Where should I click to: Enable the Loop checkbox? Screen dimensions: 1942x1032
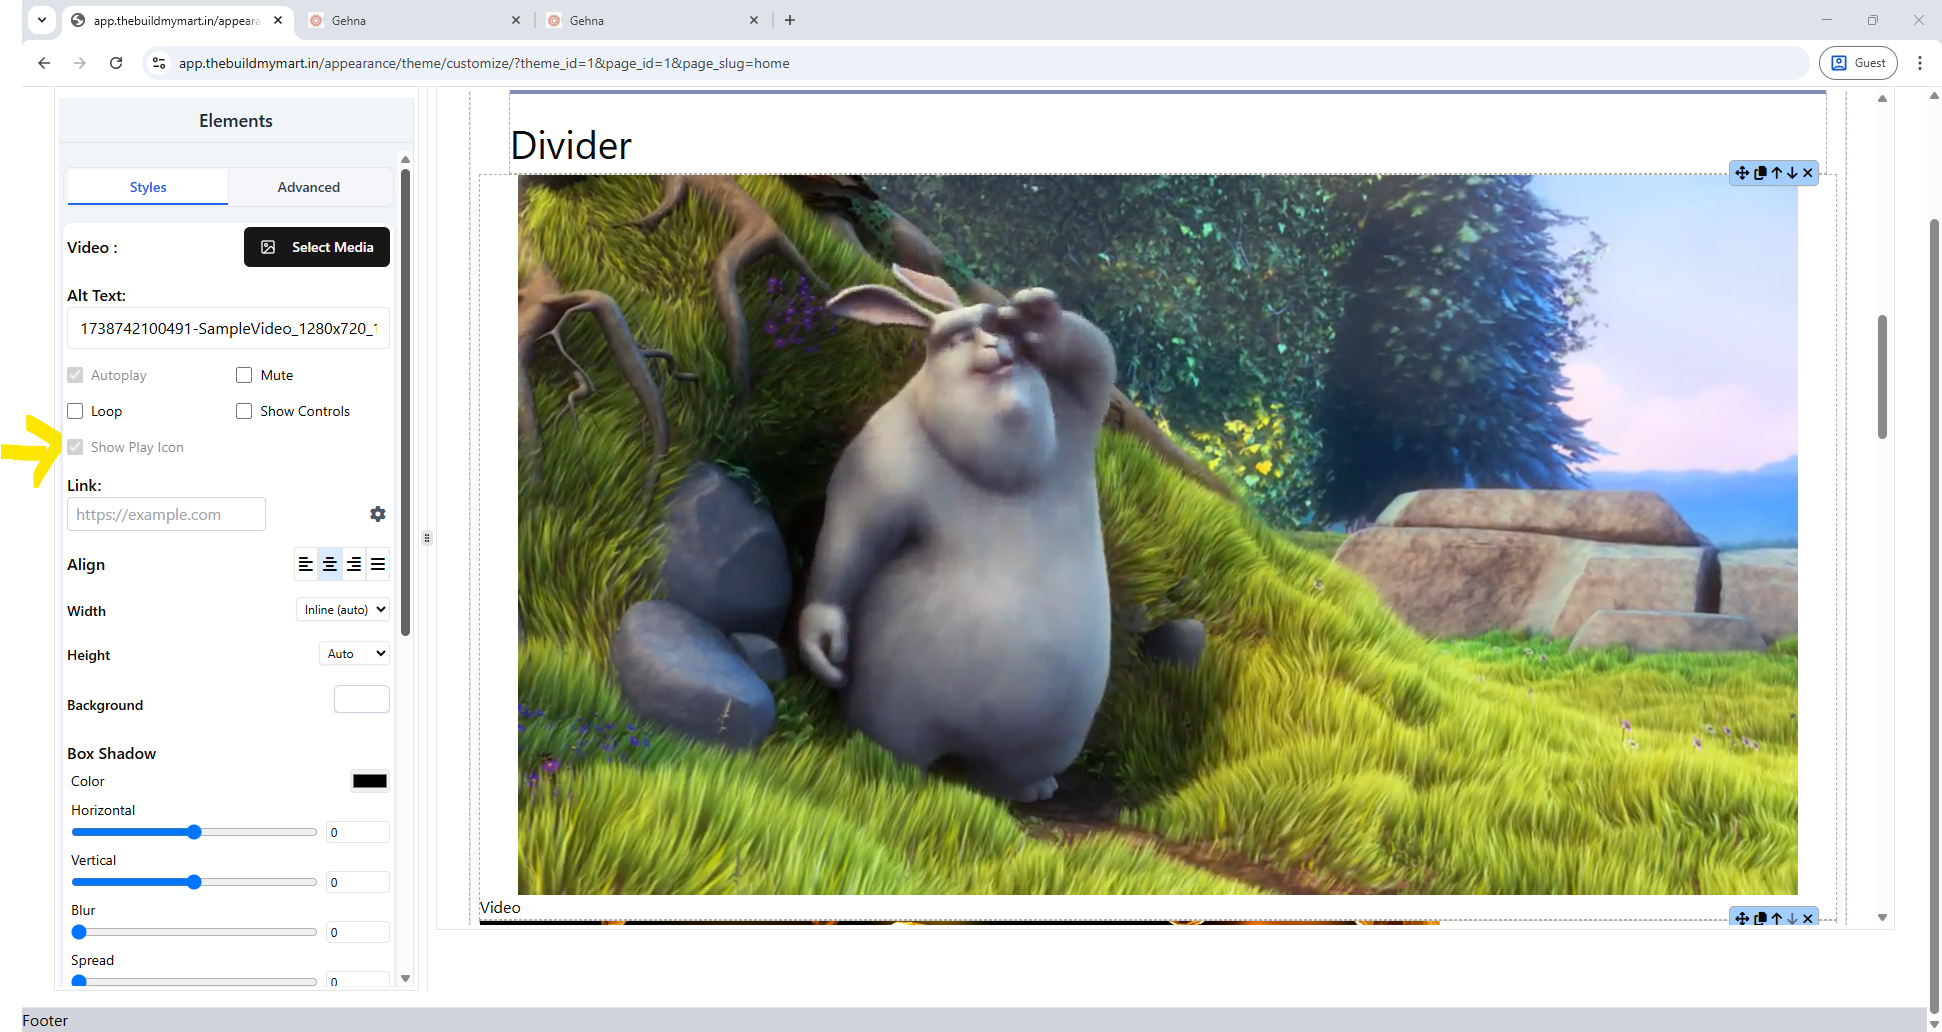75,411
